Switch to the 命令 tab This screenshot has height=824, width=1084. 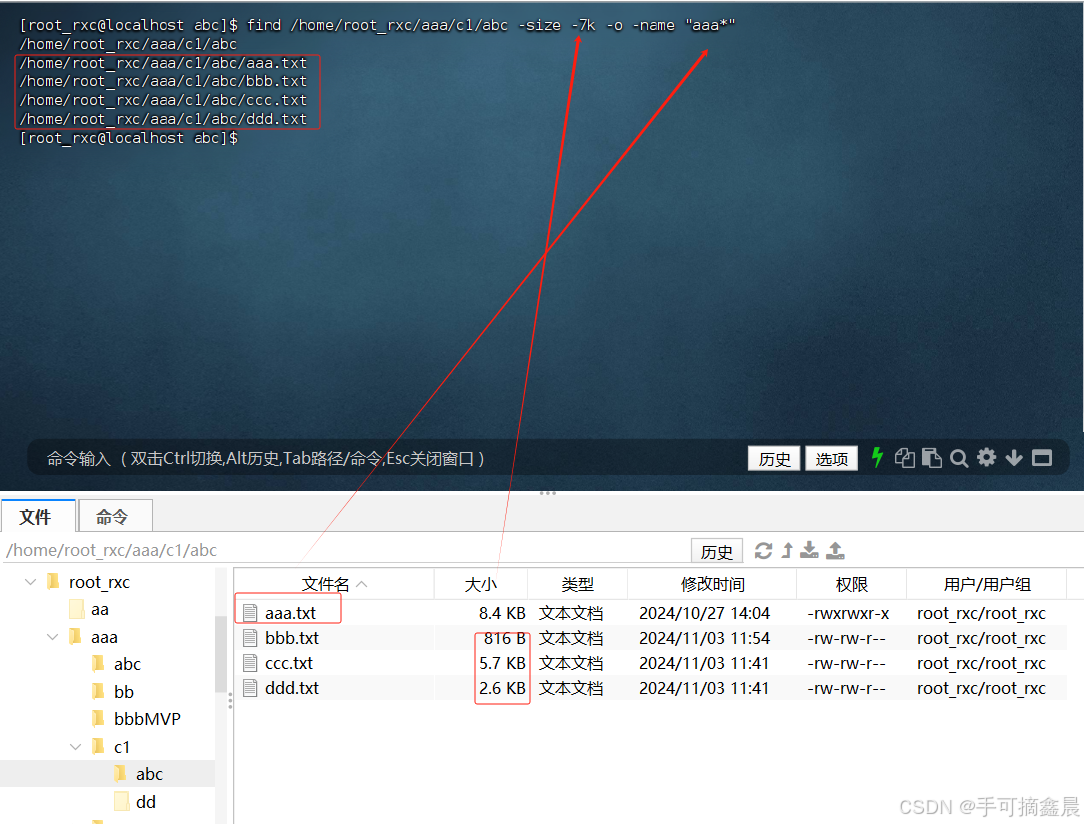pos(114,516)
